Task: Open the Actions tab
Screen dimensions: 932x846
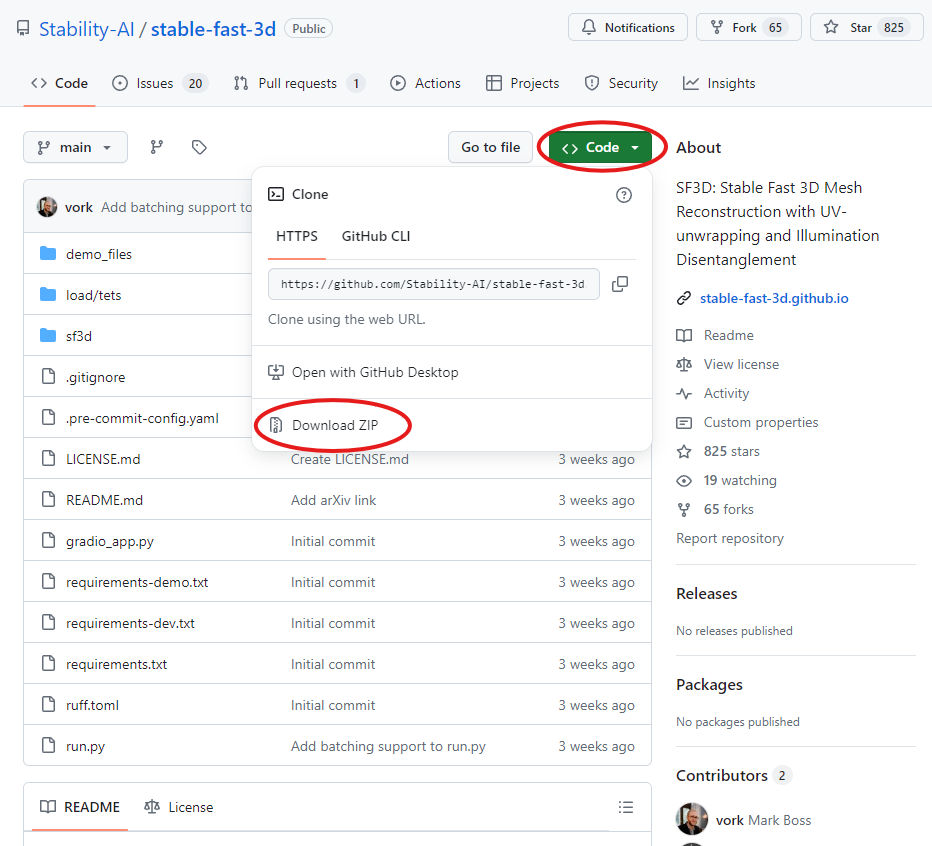Action: click(x=425, y=83)
